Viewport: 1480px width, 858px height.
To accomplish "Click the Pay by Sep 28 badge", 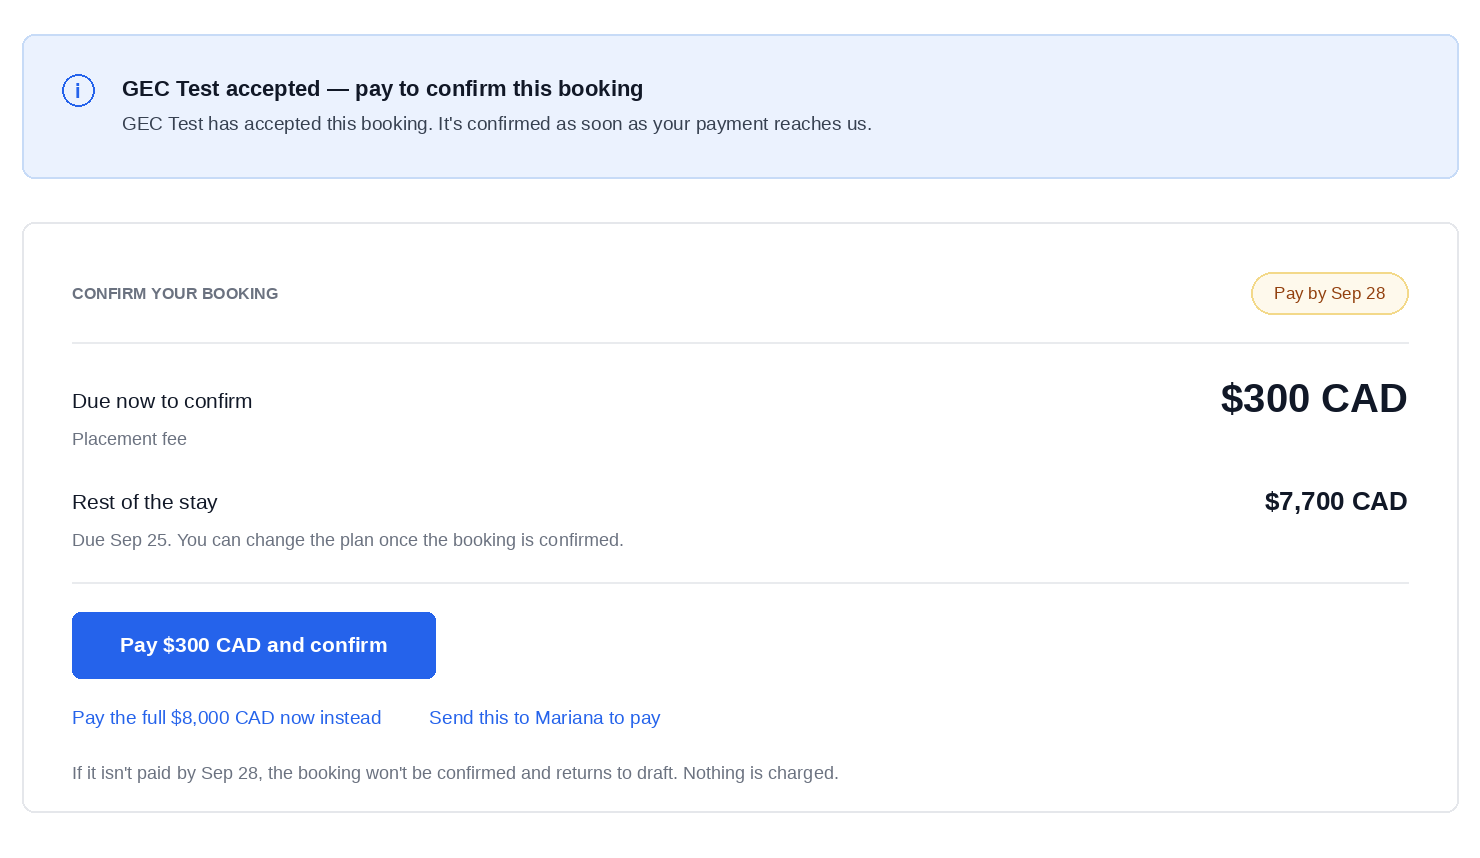I will pos(1330,294).
